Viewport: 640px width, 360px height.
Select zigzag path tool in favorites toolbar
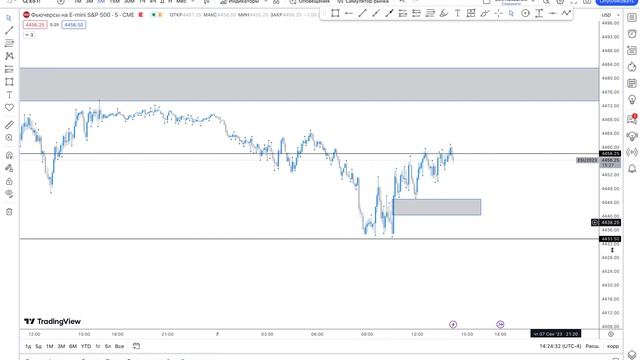[x=566, y=13]
